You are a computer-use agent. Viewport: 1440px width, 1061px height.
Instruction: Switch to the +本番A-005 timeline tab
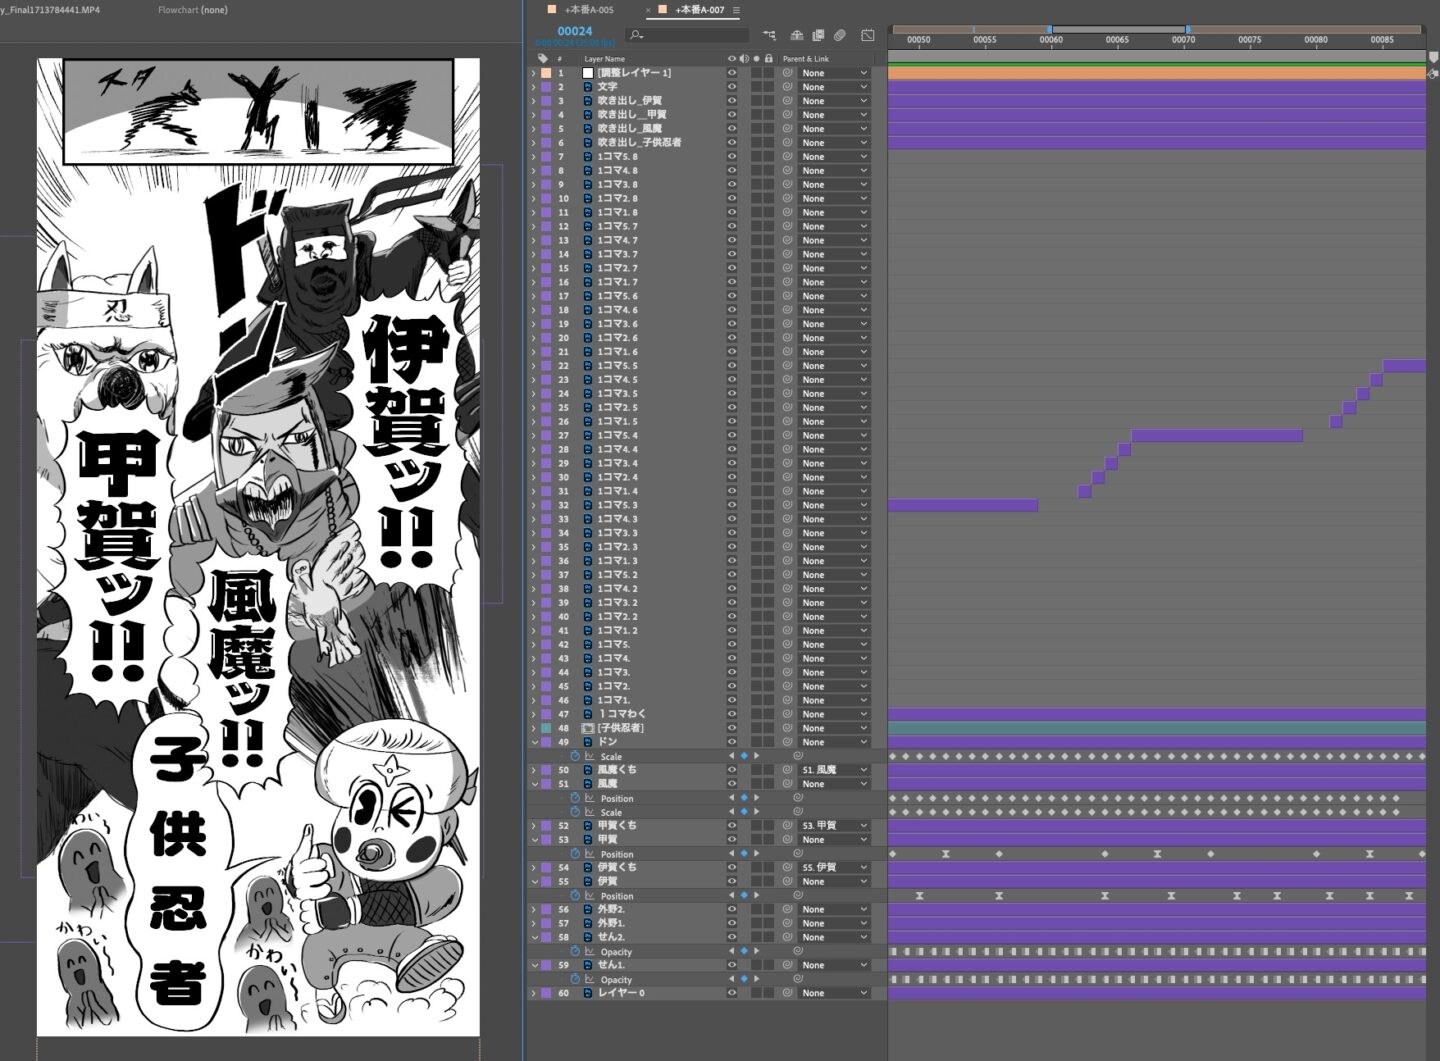point(589,10)
